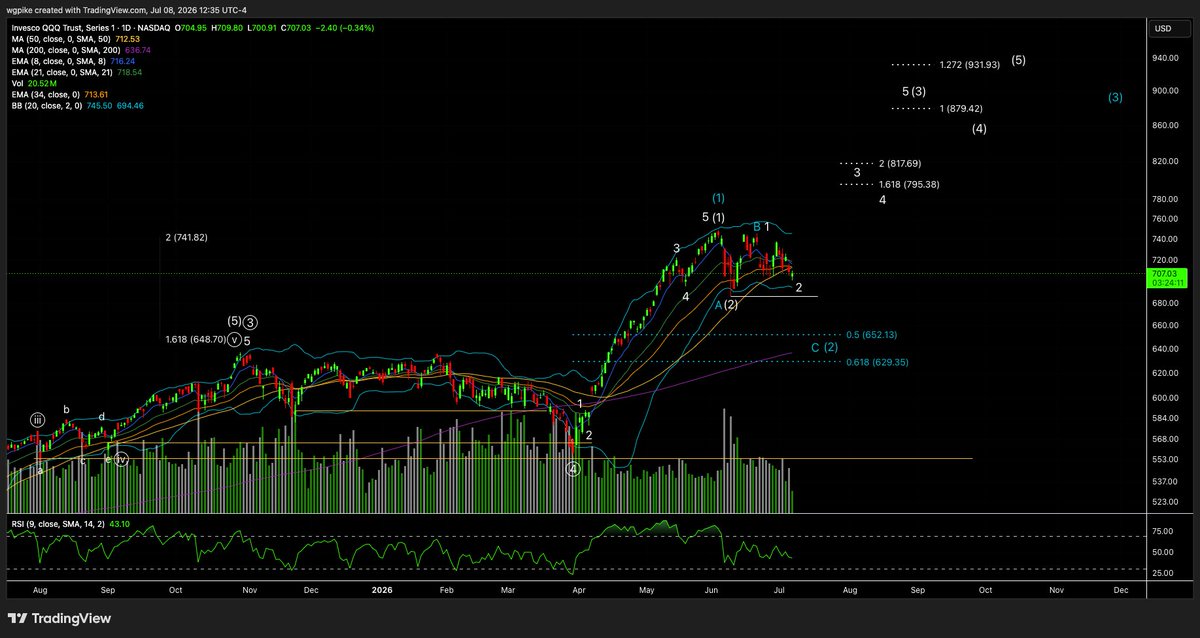Select the EMA 34 indicator legend

click(x=58, y=94)
